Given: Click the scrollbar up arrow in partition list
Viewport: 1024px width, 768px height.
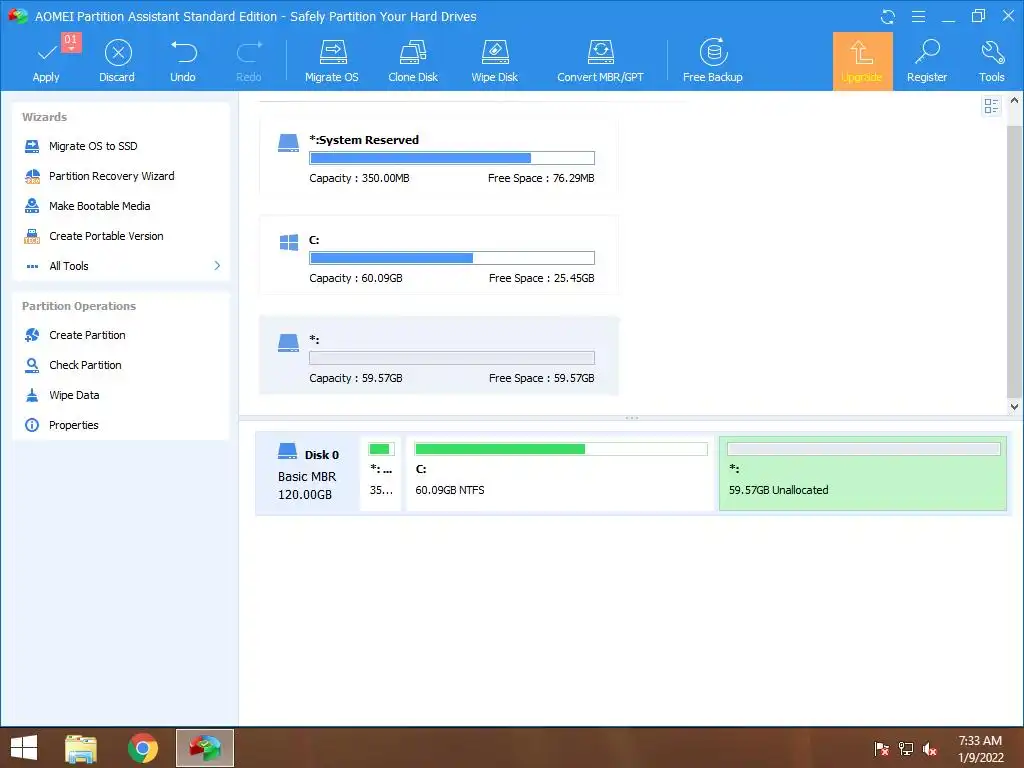Looking at the screenshot, I should (x=1014, y=101).
